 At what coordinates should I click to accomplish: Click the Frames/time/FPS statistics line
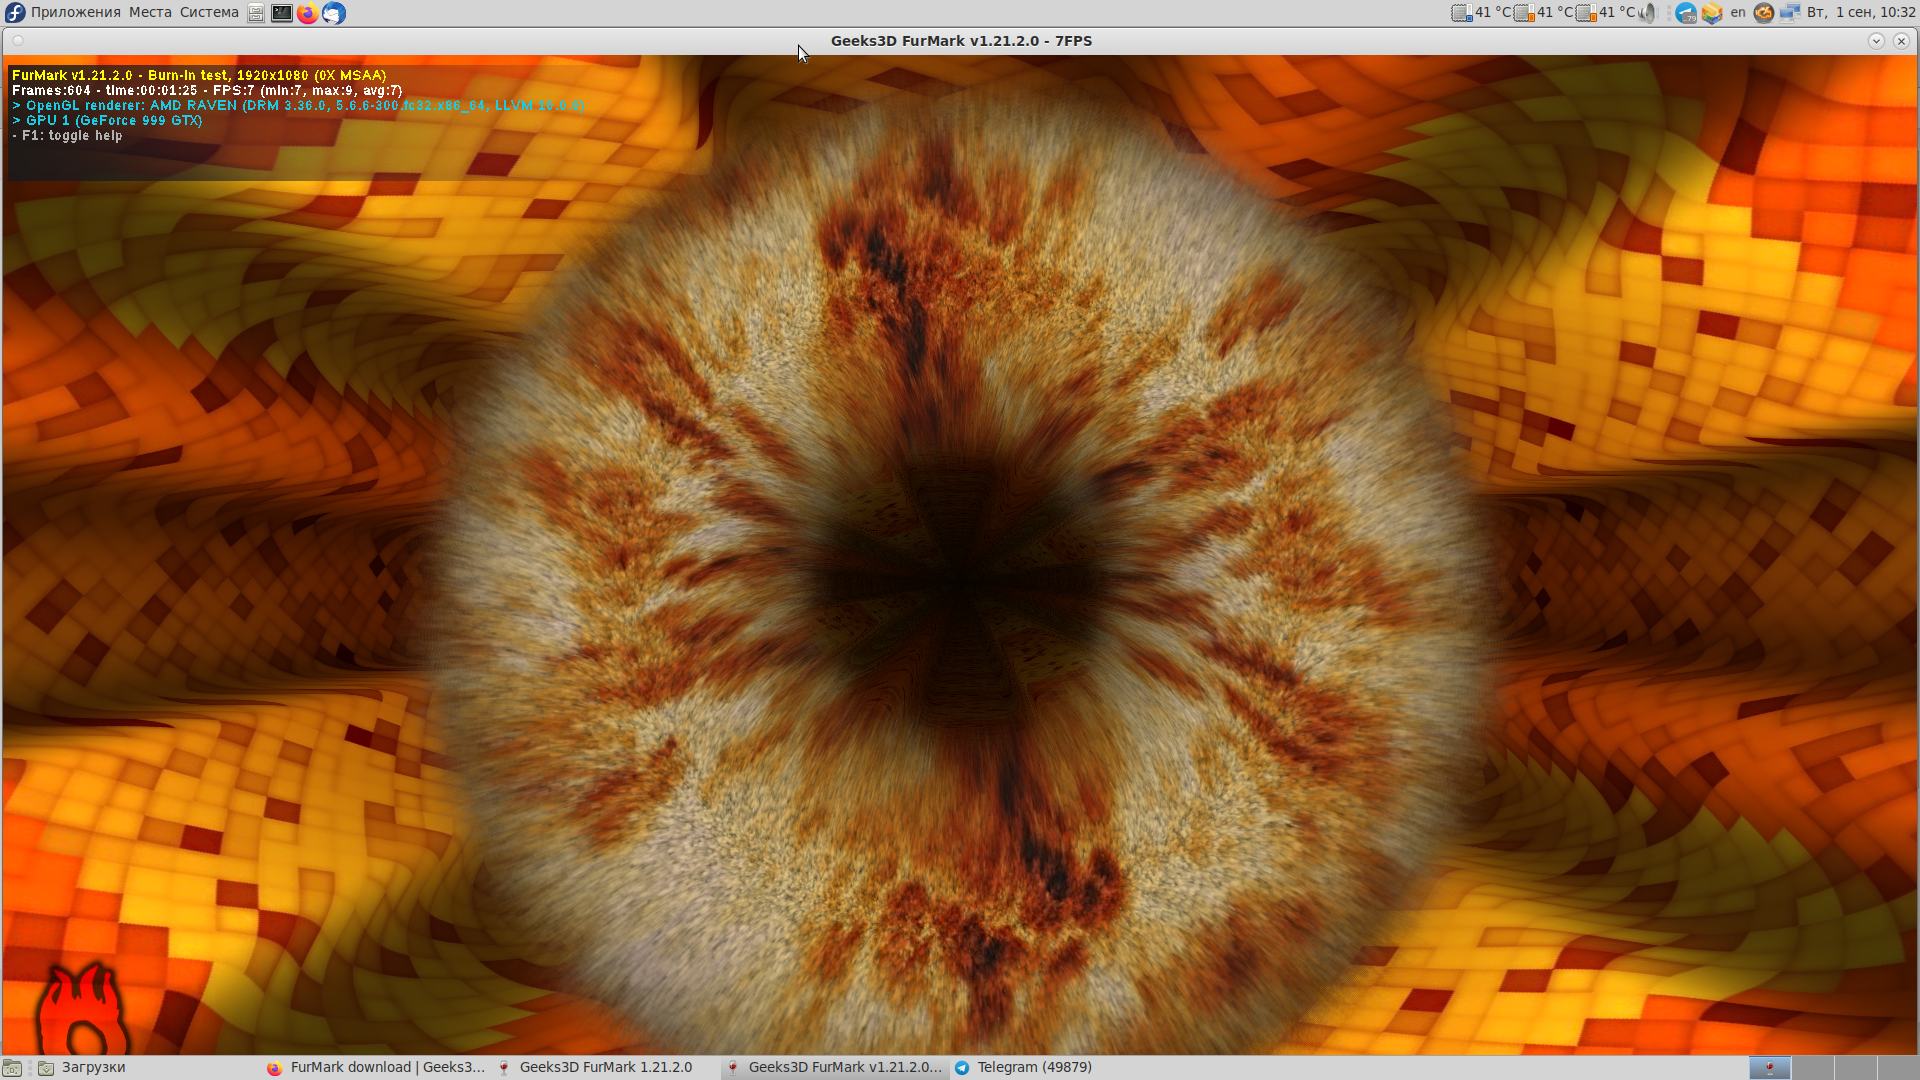pyautogui.click(x=207, y=90)
